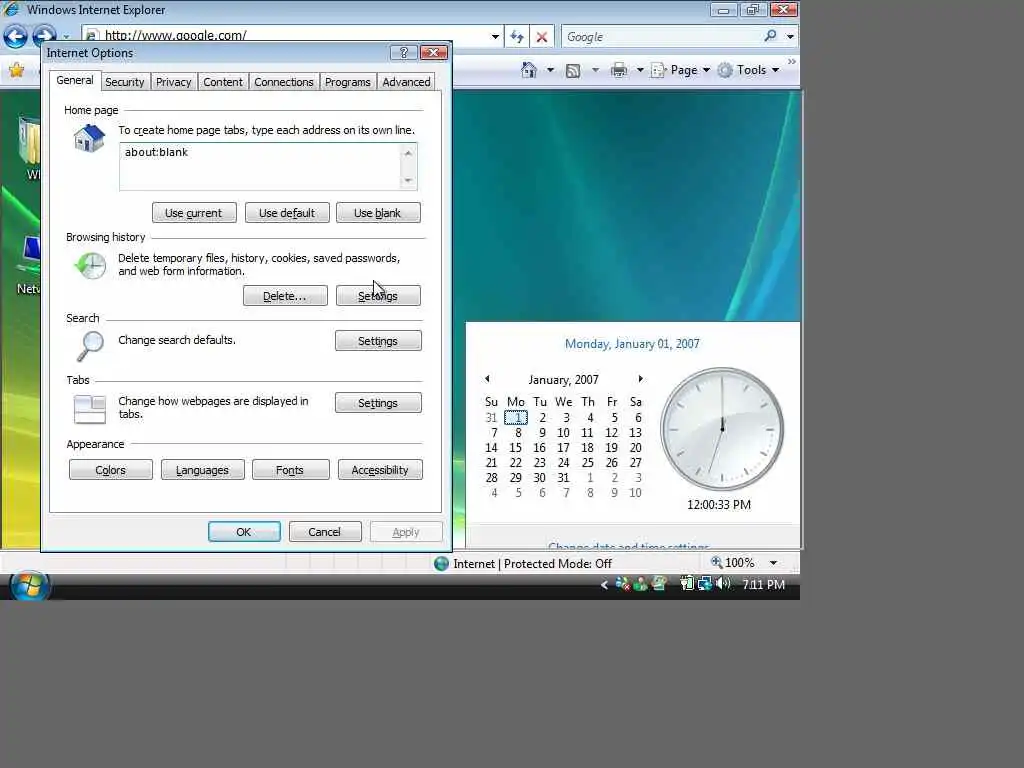Screen dimensions: 1024x768
Task: Select January 15 in the calendar
Action: tap(515, 447)
